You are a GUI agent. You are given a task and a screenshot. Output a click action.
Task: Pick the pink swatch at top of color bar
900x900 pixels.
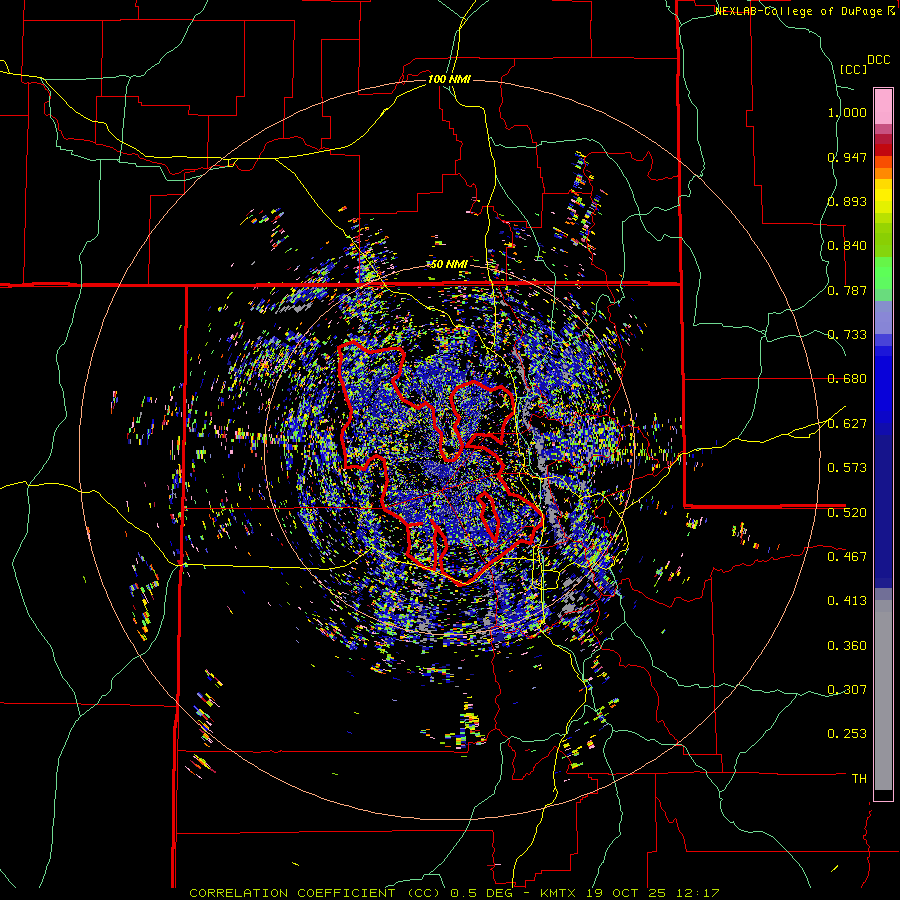click(x=883, y=106)
